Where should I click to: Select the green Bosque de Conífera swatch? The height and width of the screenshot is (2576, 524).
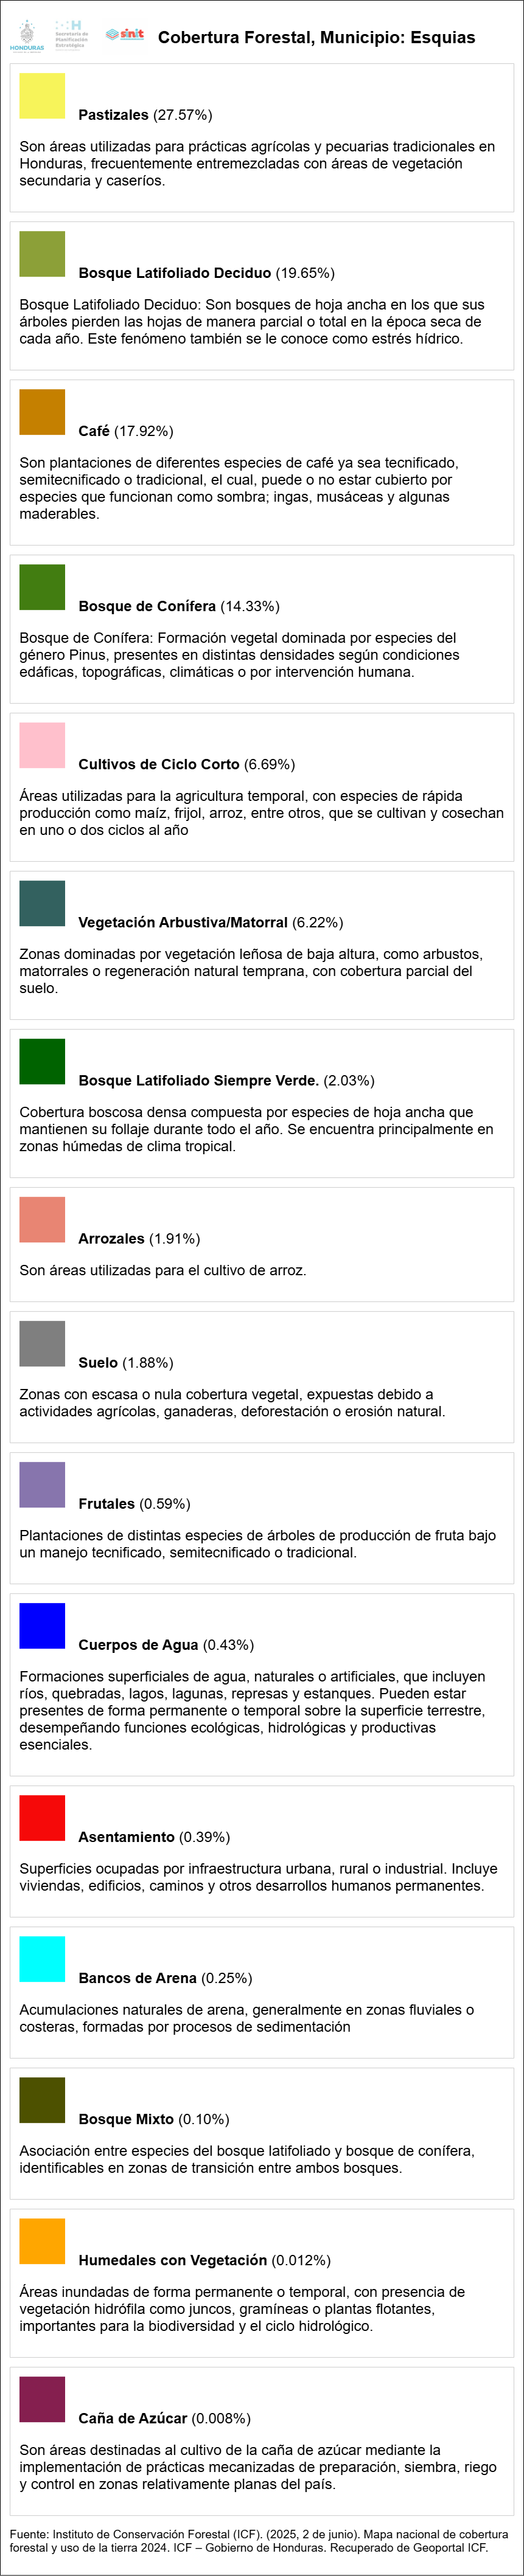click(x=42, y=587)
